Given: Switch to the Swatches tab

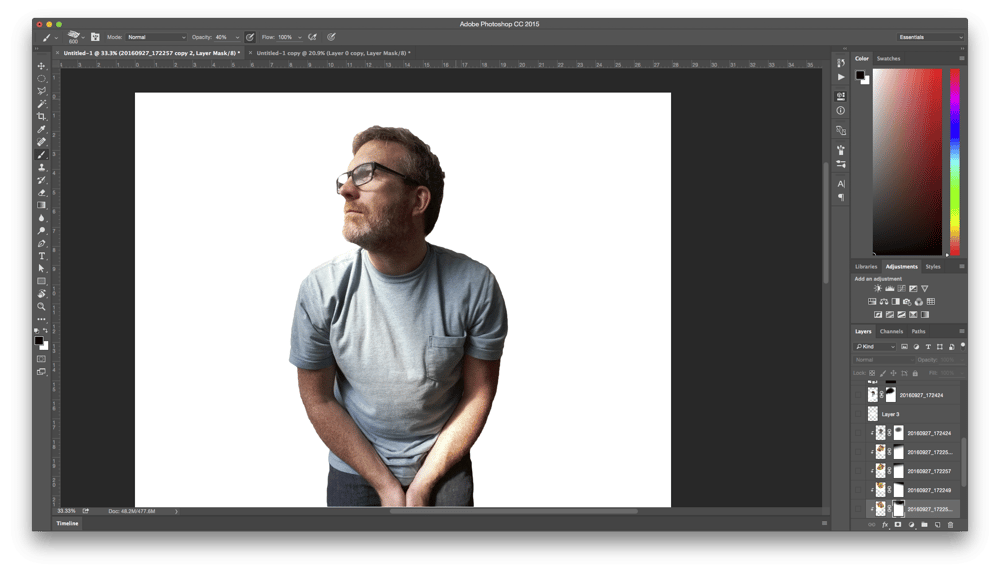Looking at the screenshot, I should tap(888, 59).
